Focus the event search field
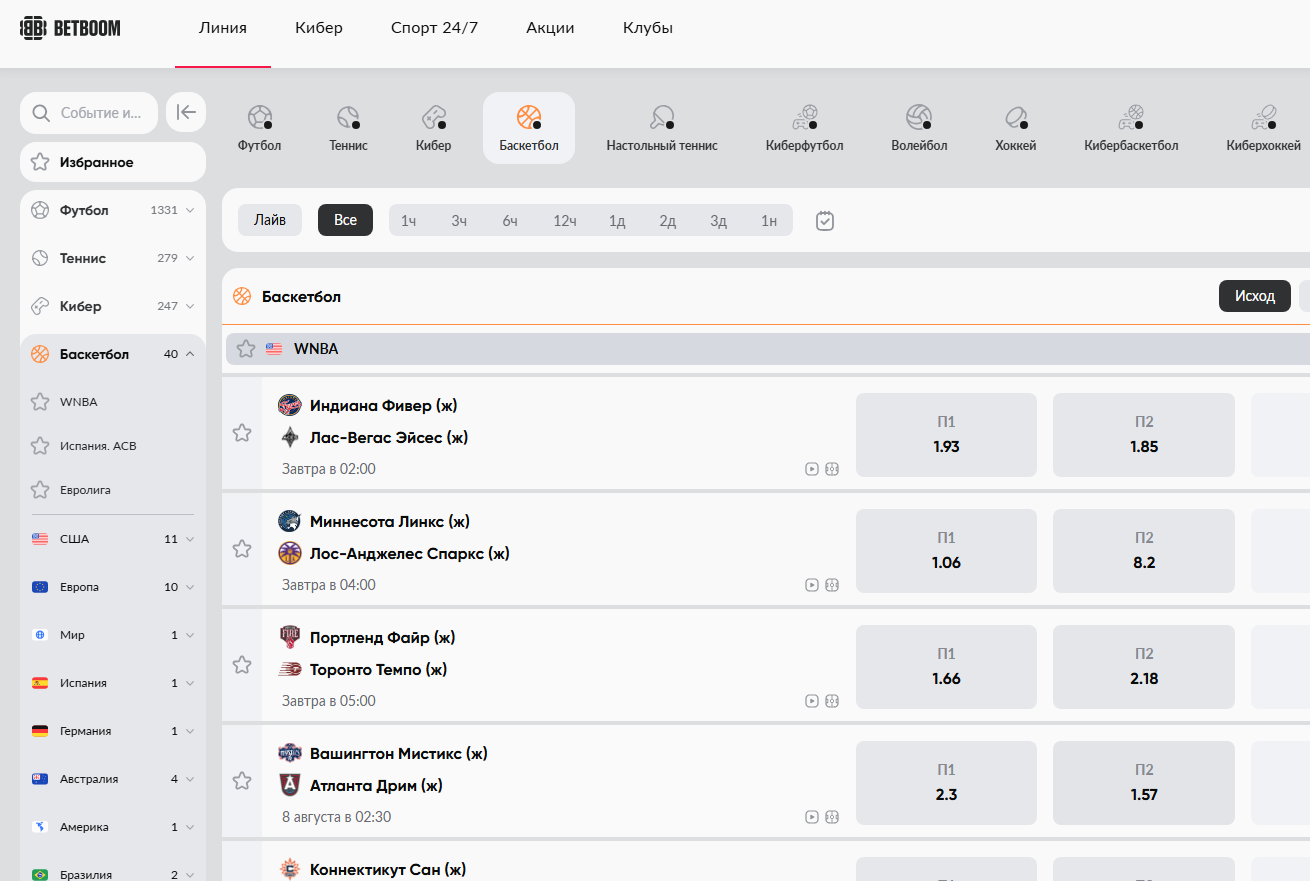The height and width of the screenshot is (881, 1310). [89, 113]
